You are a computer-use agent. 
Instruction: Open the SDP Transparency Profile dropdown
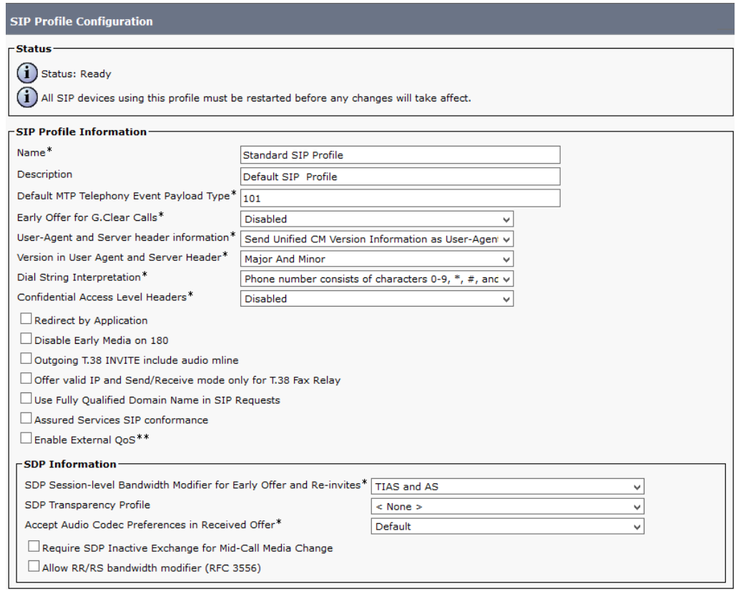pyautogui.click(x=507, y=507)
